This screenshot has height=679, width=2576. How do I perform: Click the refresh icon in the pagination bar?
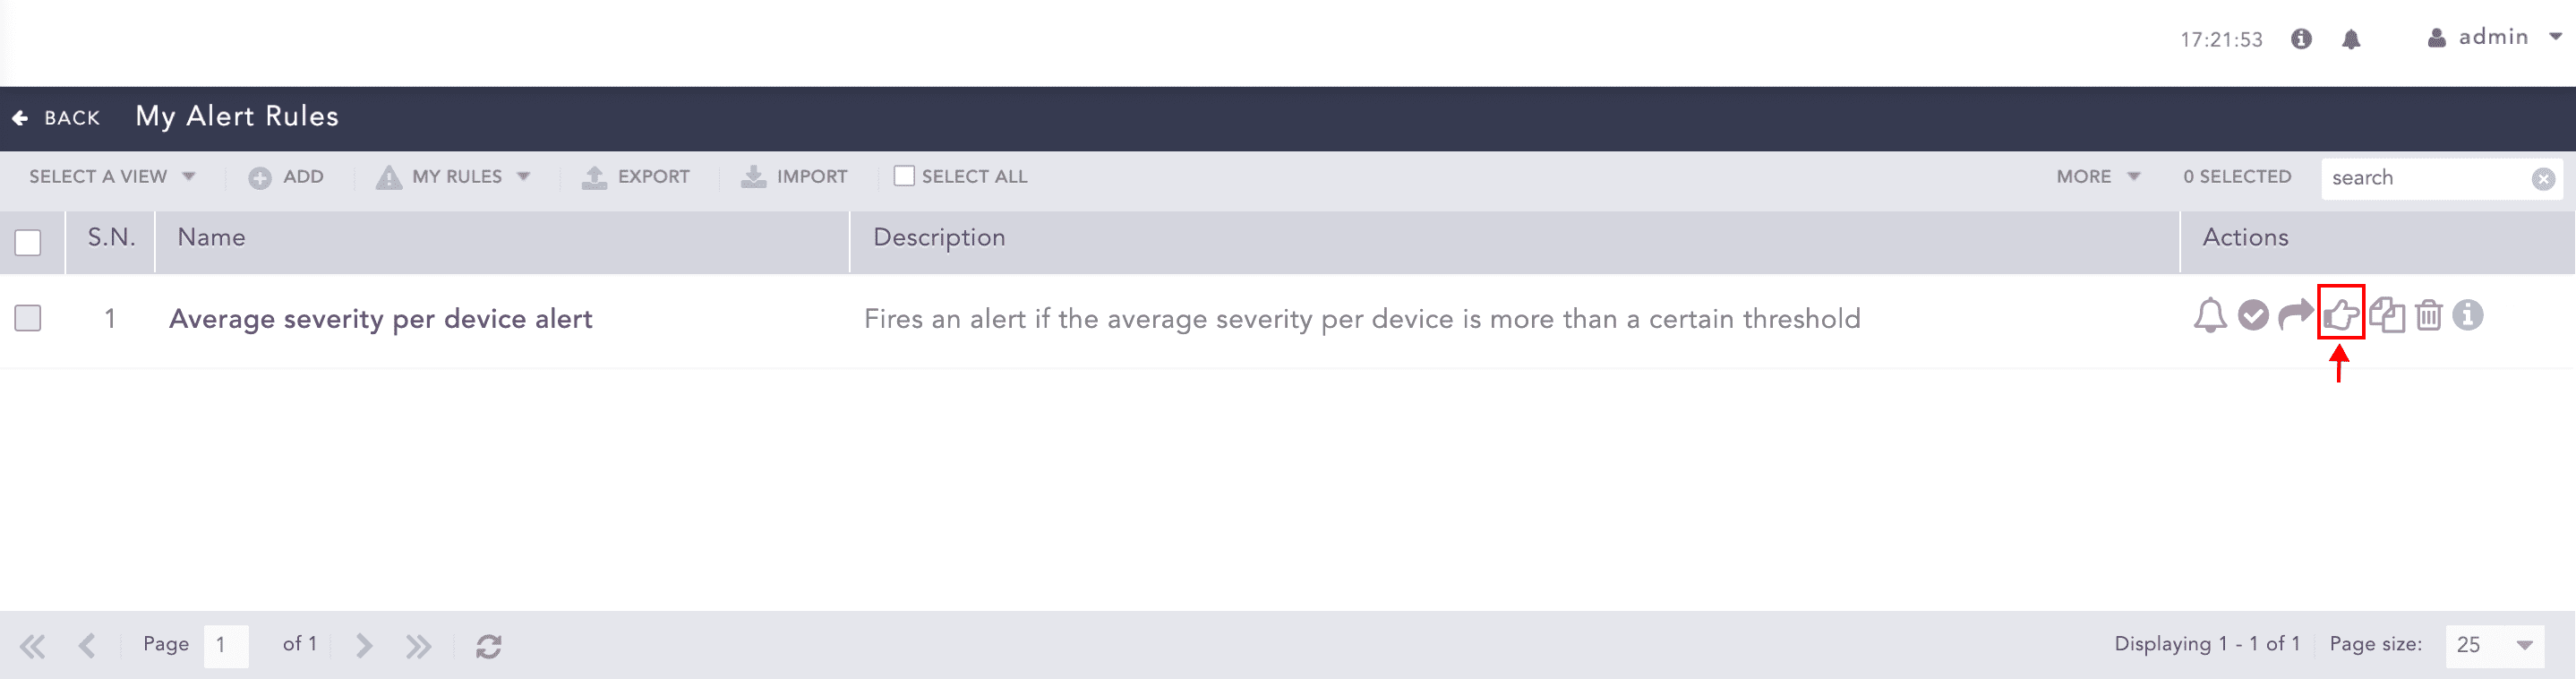point(488,646)
